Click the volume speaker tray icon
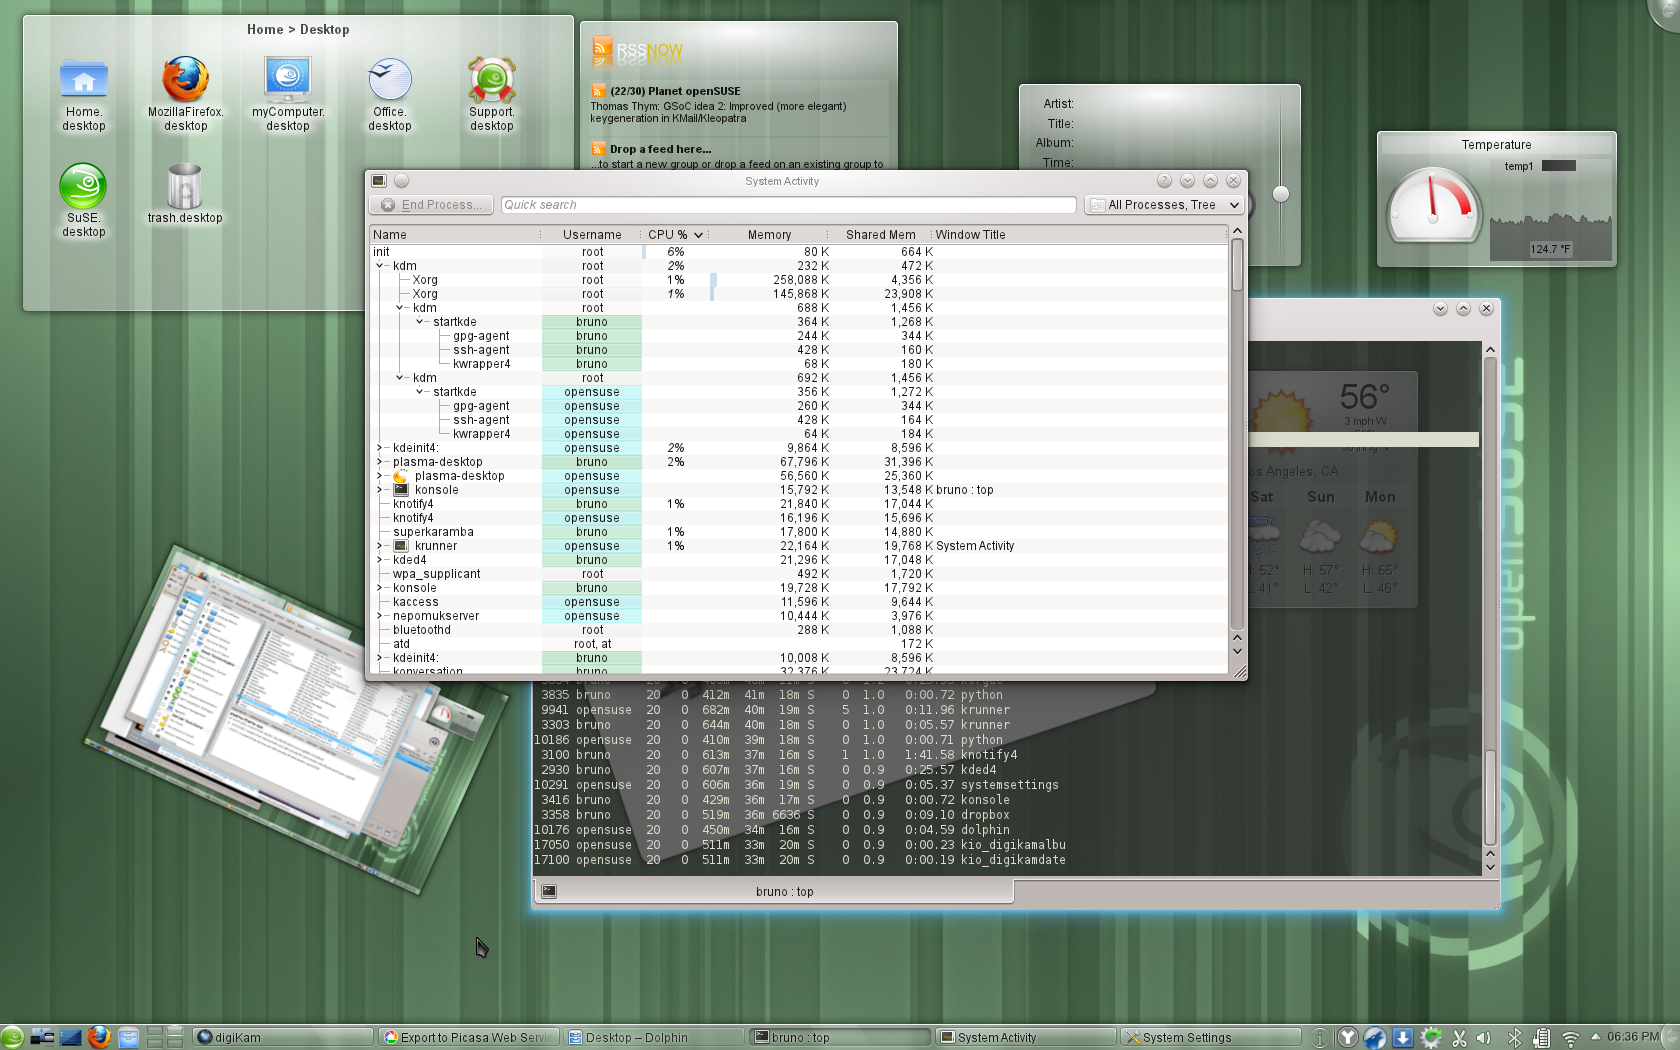This screenshot has height=1050, width=1680. tap(1484, 1038)
